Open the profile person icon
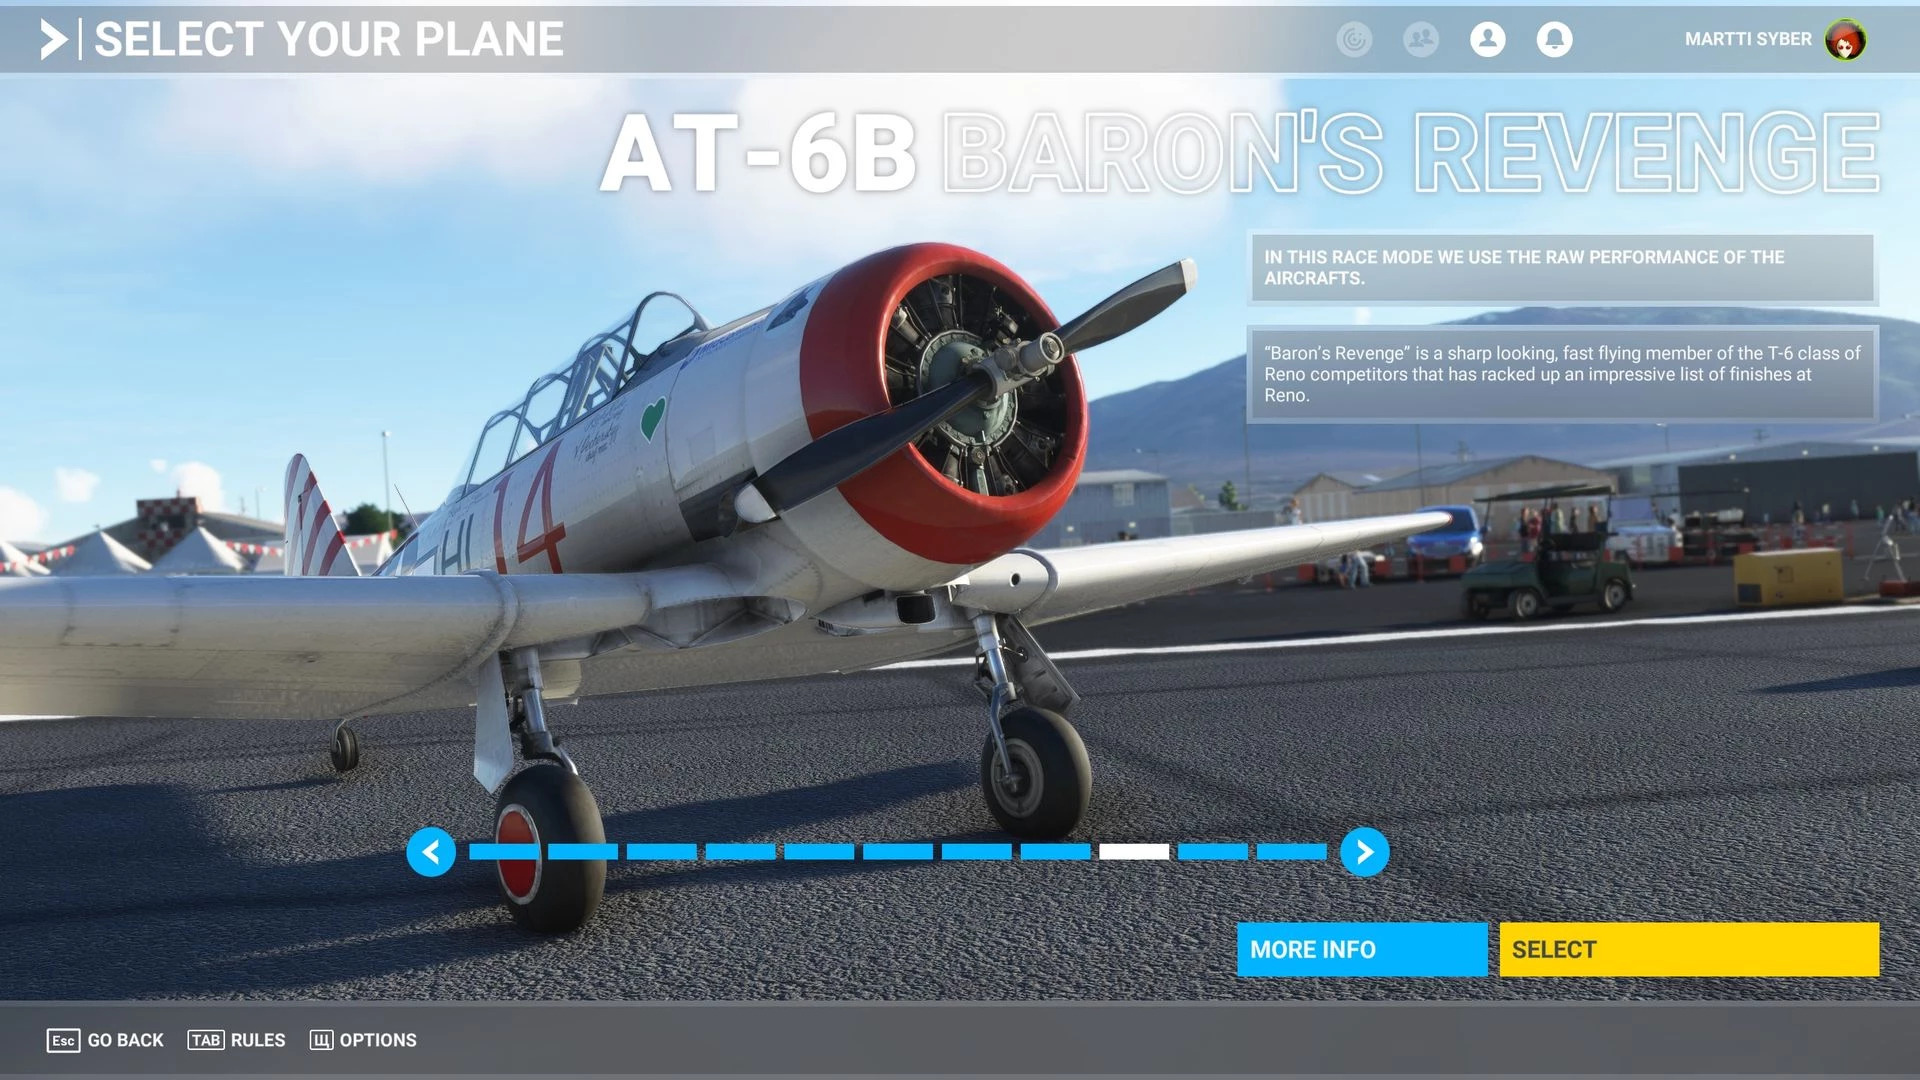The image size is (1920, 1080). point(1487,39)
